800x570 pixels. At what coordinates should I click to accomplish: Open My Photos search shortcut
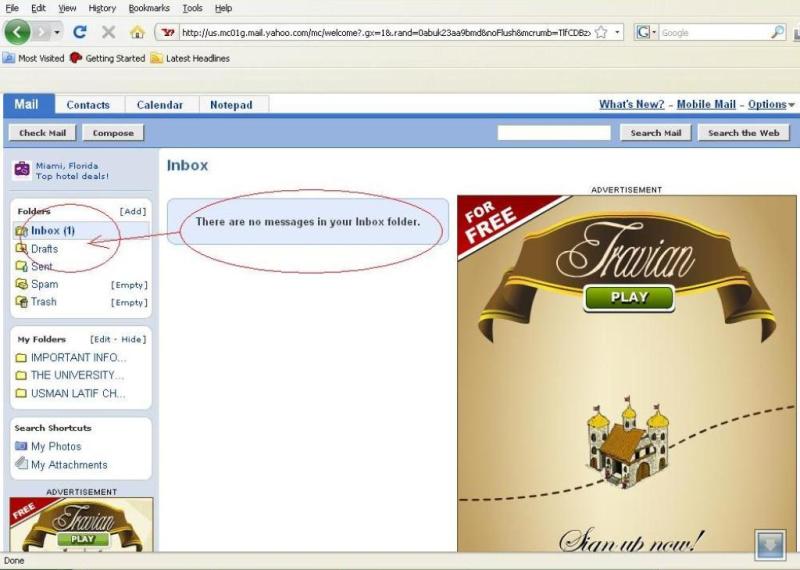(x=56, y=447)
